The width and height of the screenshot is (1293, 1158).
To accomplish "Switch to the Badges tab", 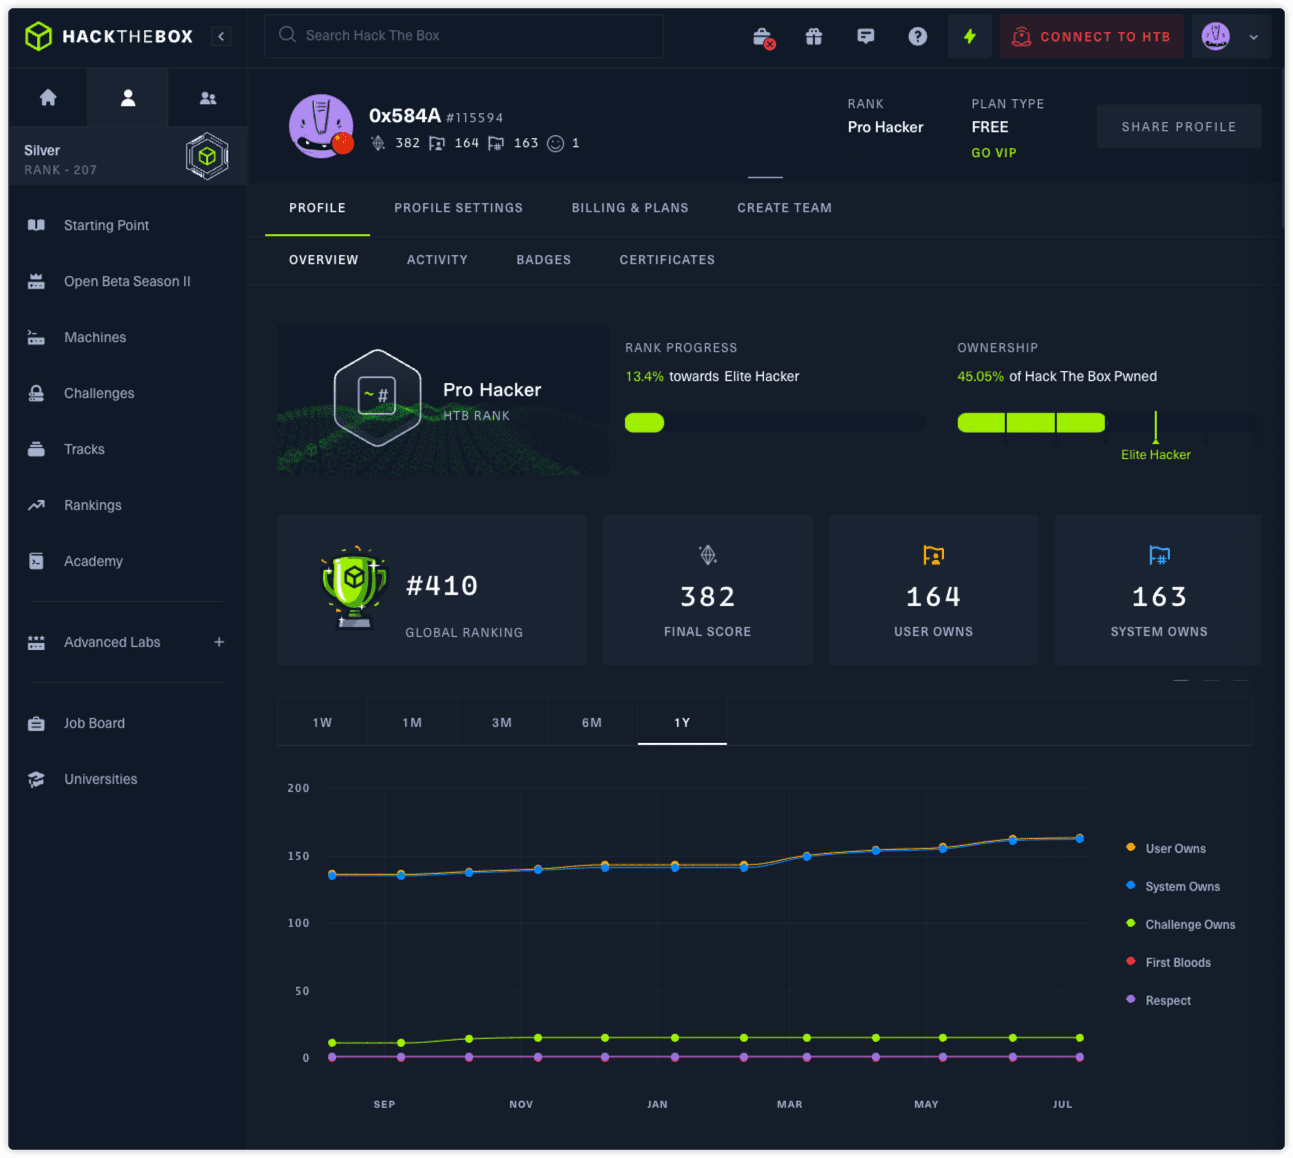I will click(543, 260).
